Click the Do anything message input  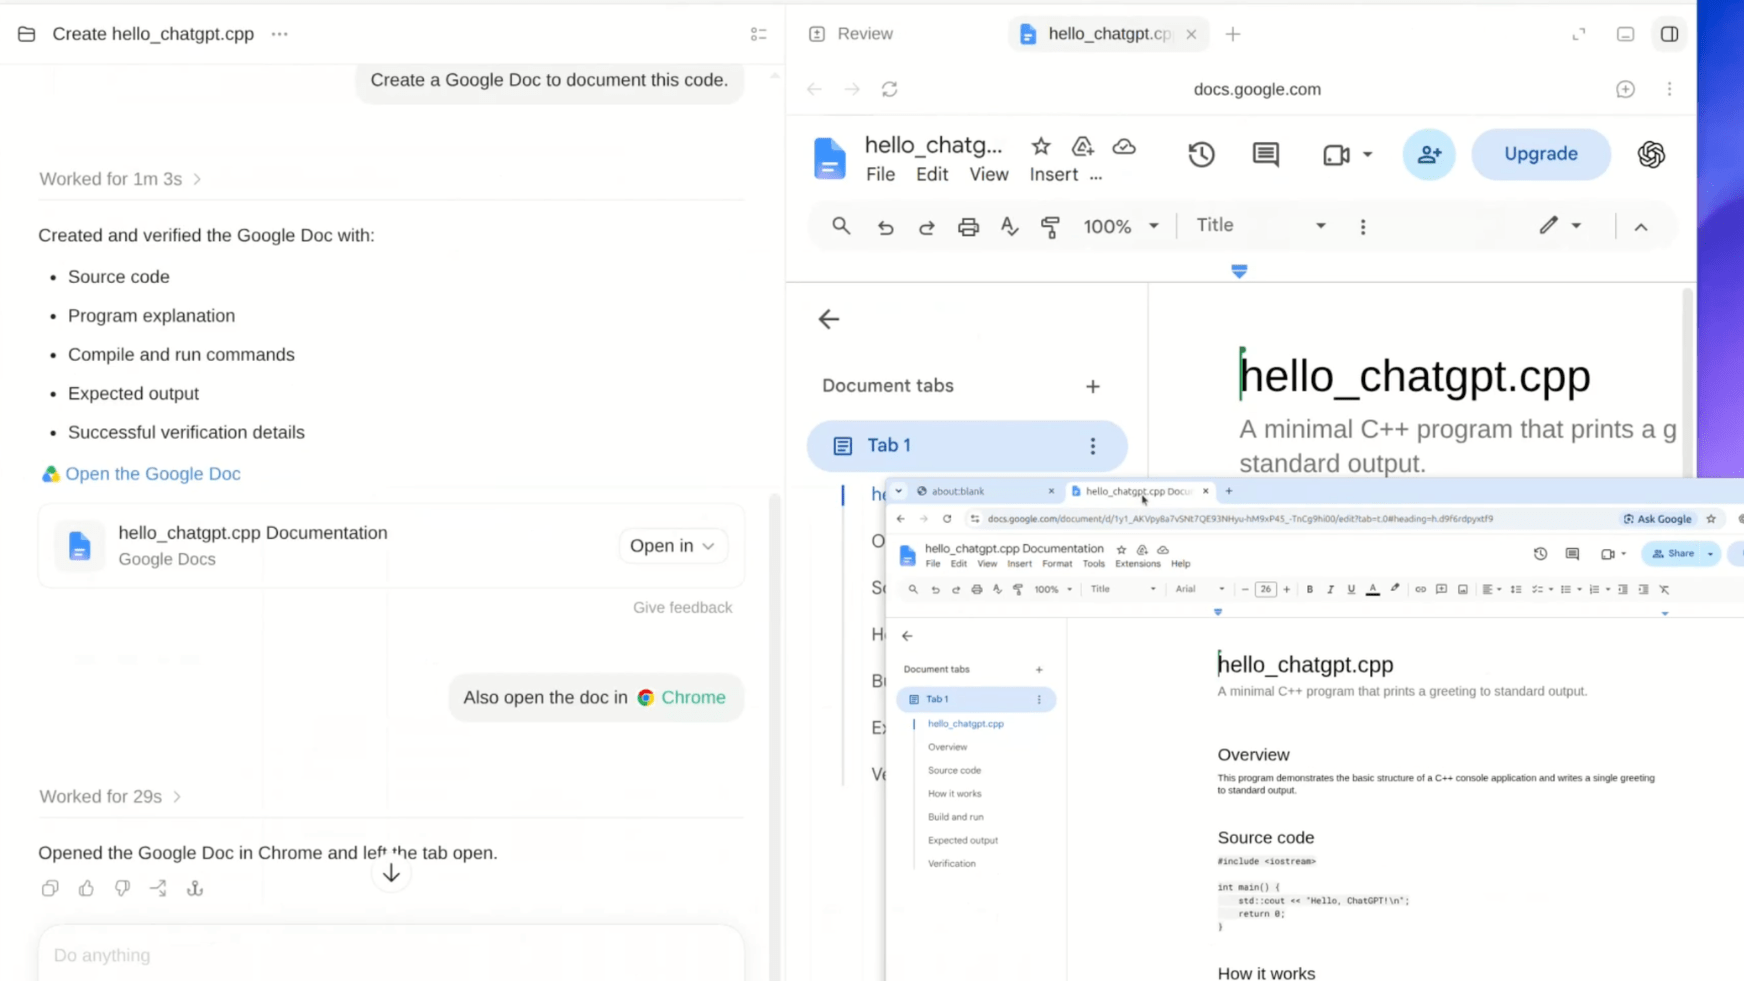[391, 955]
